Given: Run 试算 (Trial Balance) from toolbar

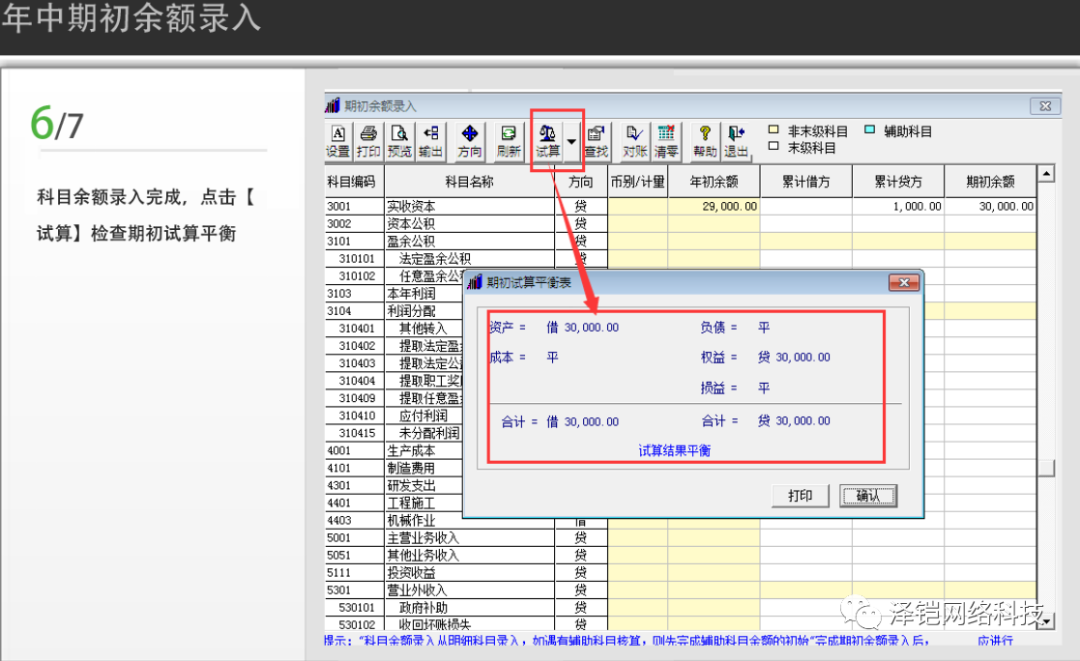Looking at the screenshot, I should (547, 141).
